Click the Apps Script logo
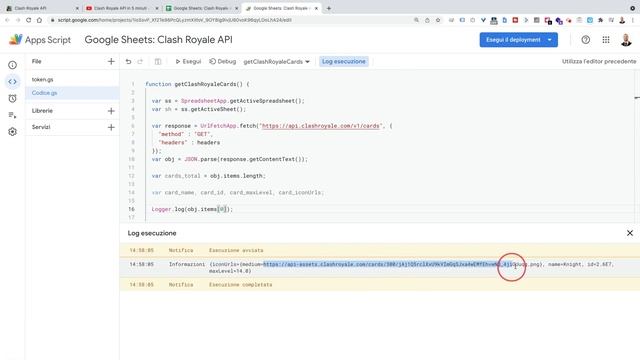 coord(40,40)
